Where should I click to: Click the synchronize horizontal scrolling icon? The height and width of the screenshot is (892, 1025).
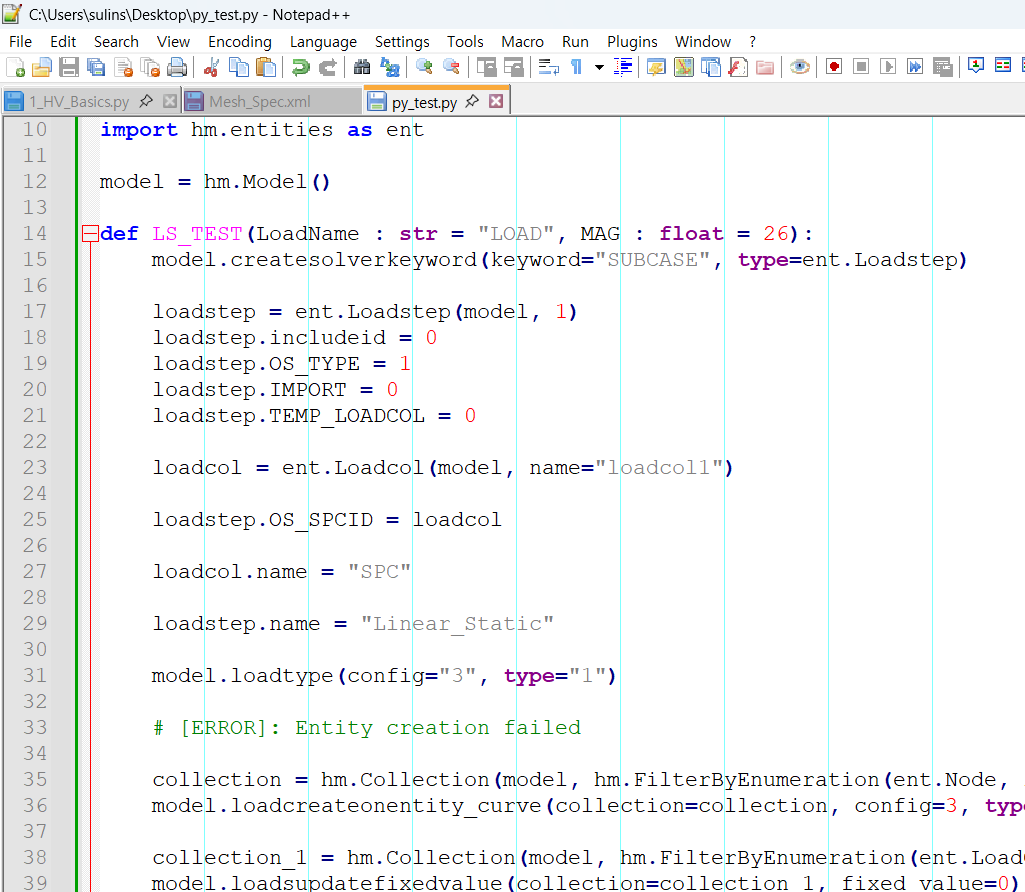(514, 67)
